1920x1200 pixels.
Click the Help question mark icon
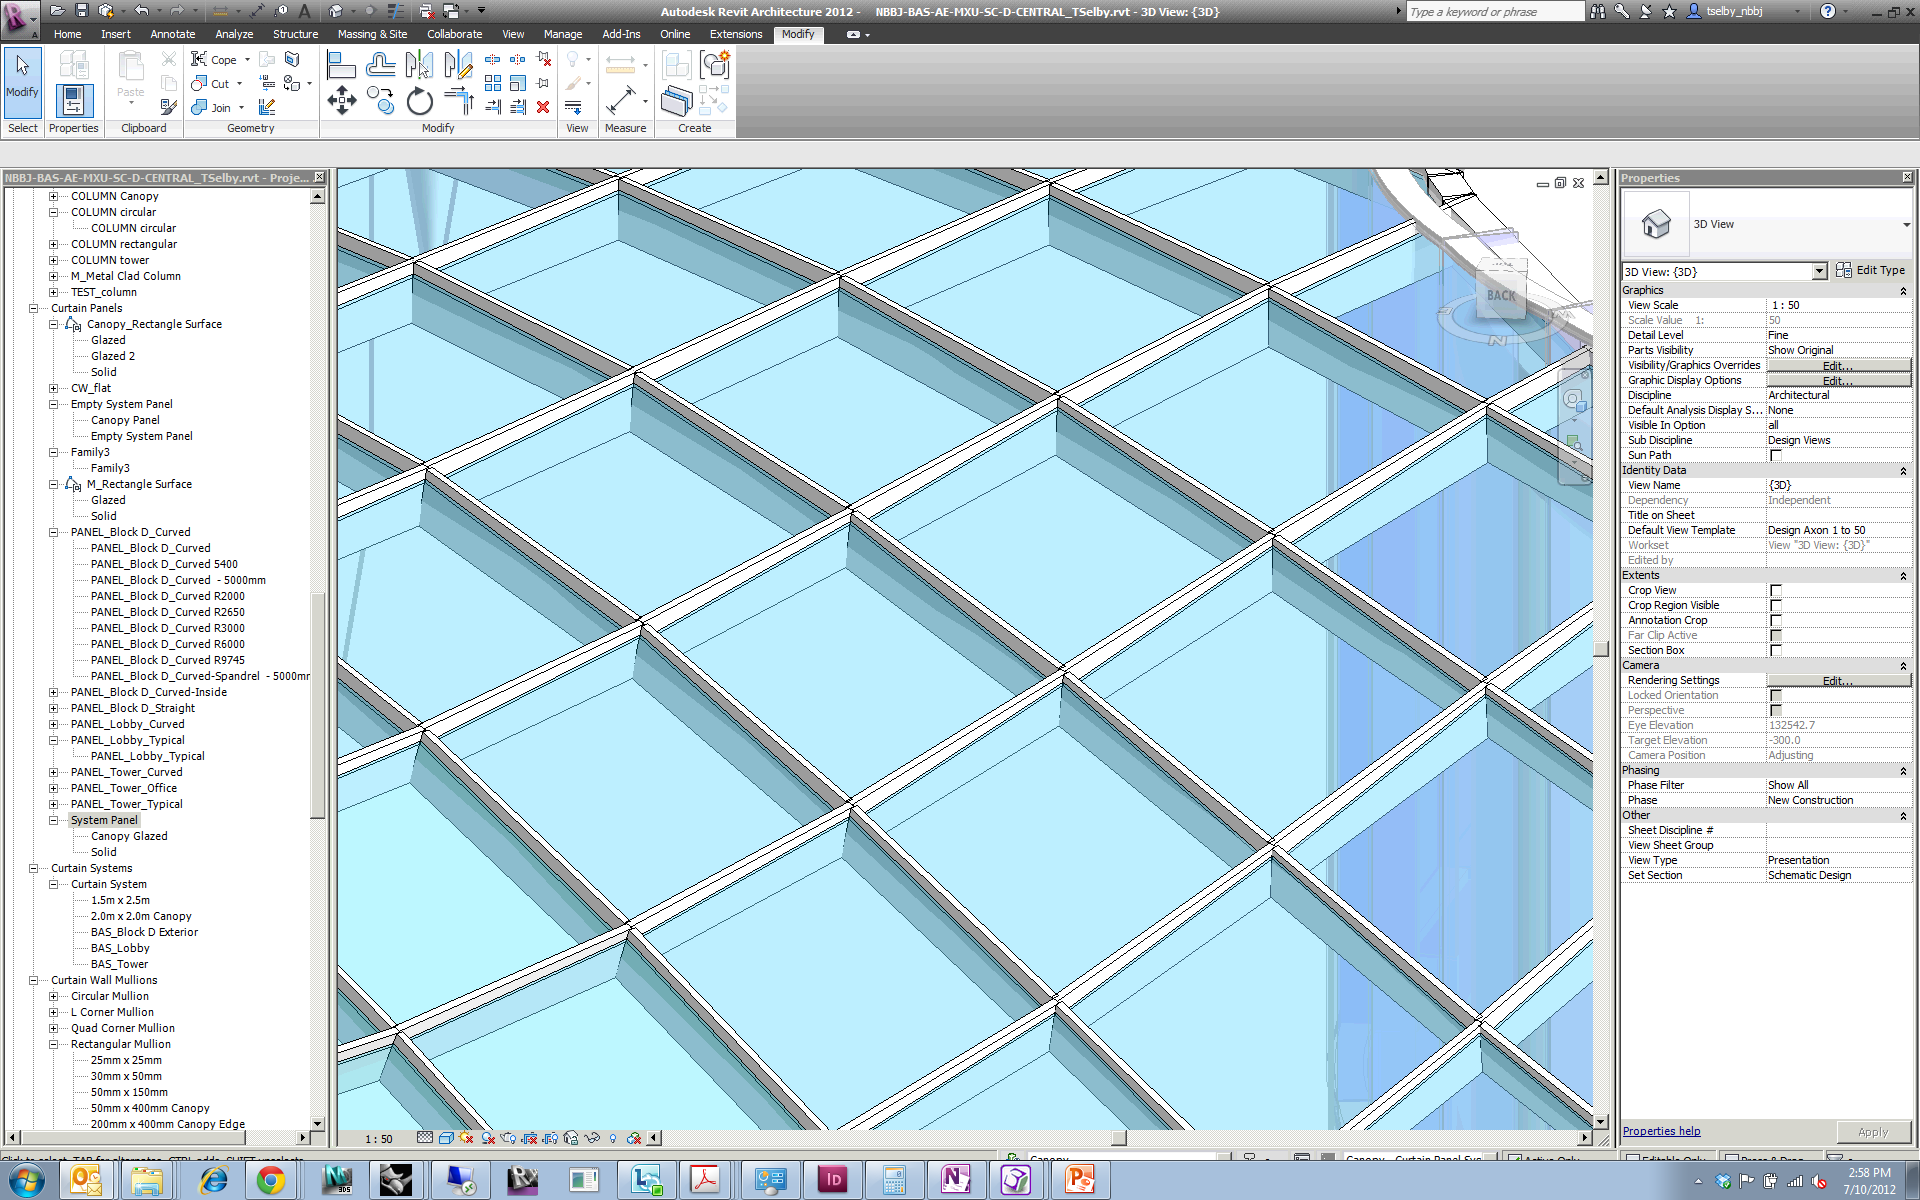pos(1828,11)
